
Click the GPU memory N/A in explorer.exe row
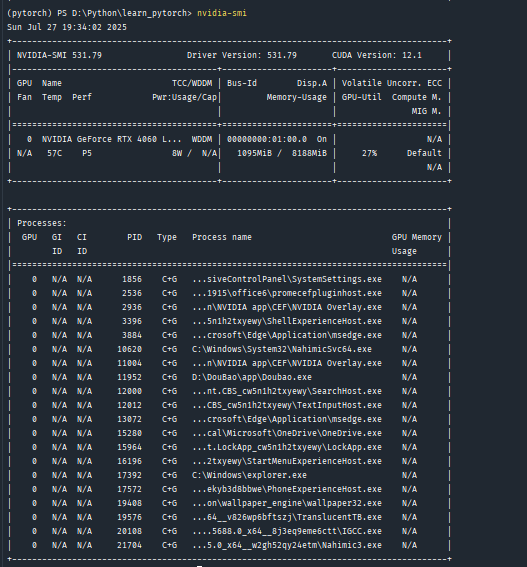coord(409,476)
